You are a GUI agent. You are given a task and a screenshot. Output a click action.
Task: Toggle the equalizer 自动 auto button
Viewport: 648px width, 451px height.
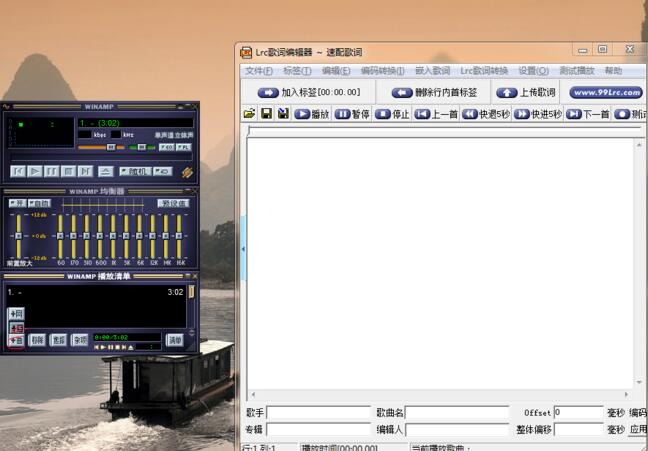(x=39, y=203)
